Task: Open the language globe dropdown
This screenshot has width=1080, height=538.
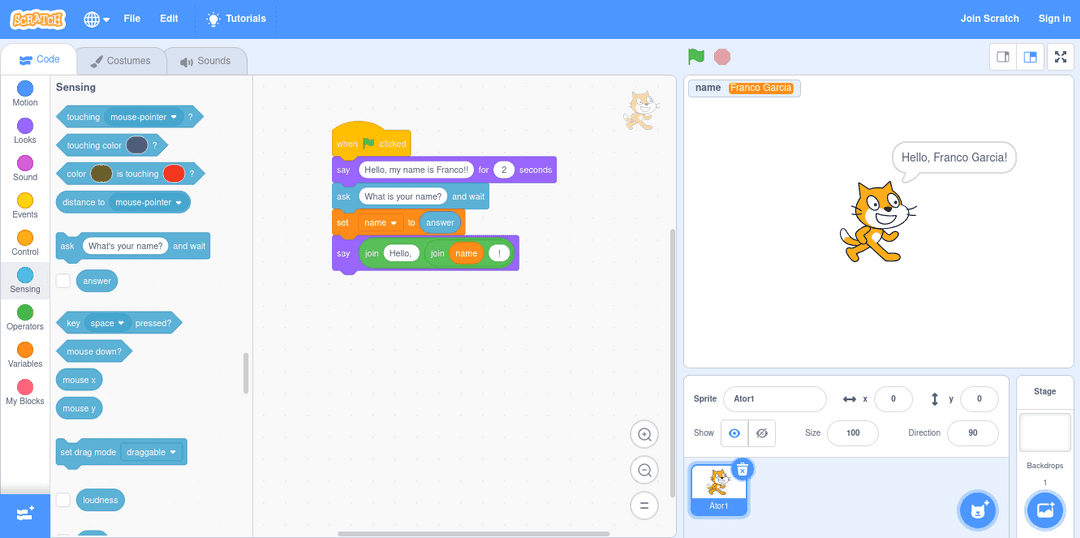Action: click(x=96, y=19)
